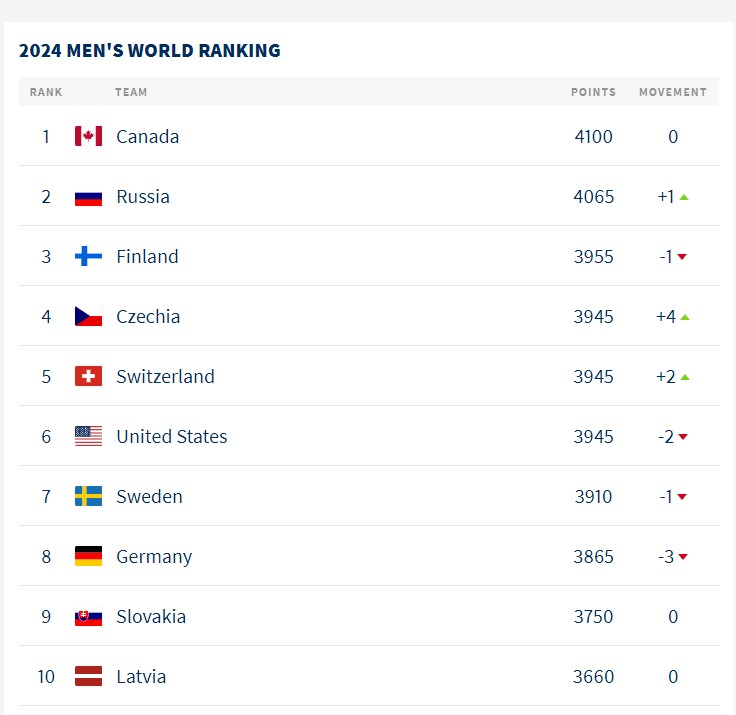The image size is (736, 715).
Task: Click the Switzerland flag icon
Action: [88, 377]
